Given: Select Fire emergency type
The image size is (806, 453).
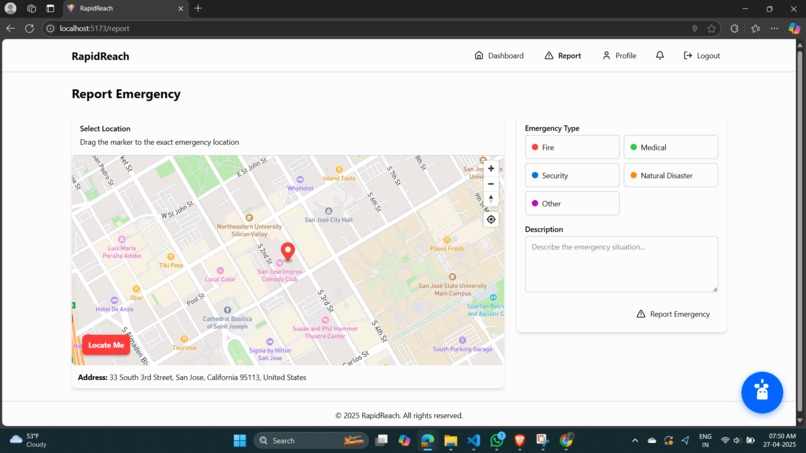Looking at the screenshot, I should [572, 147].
